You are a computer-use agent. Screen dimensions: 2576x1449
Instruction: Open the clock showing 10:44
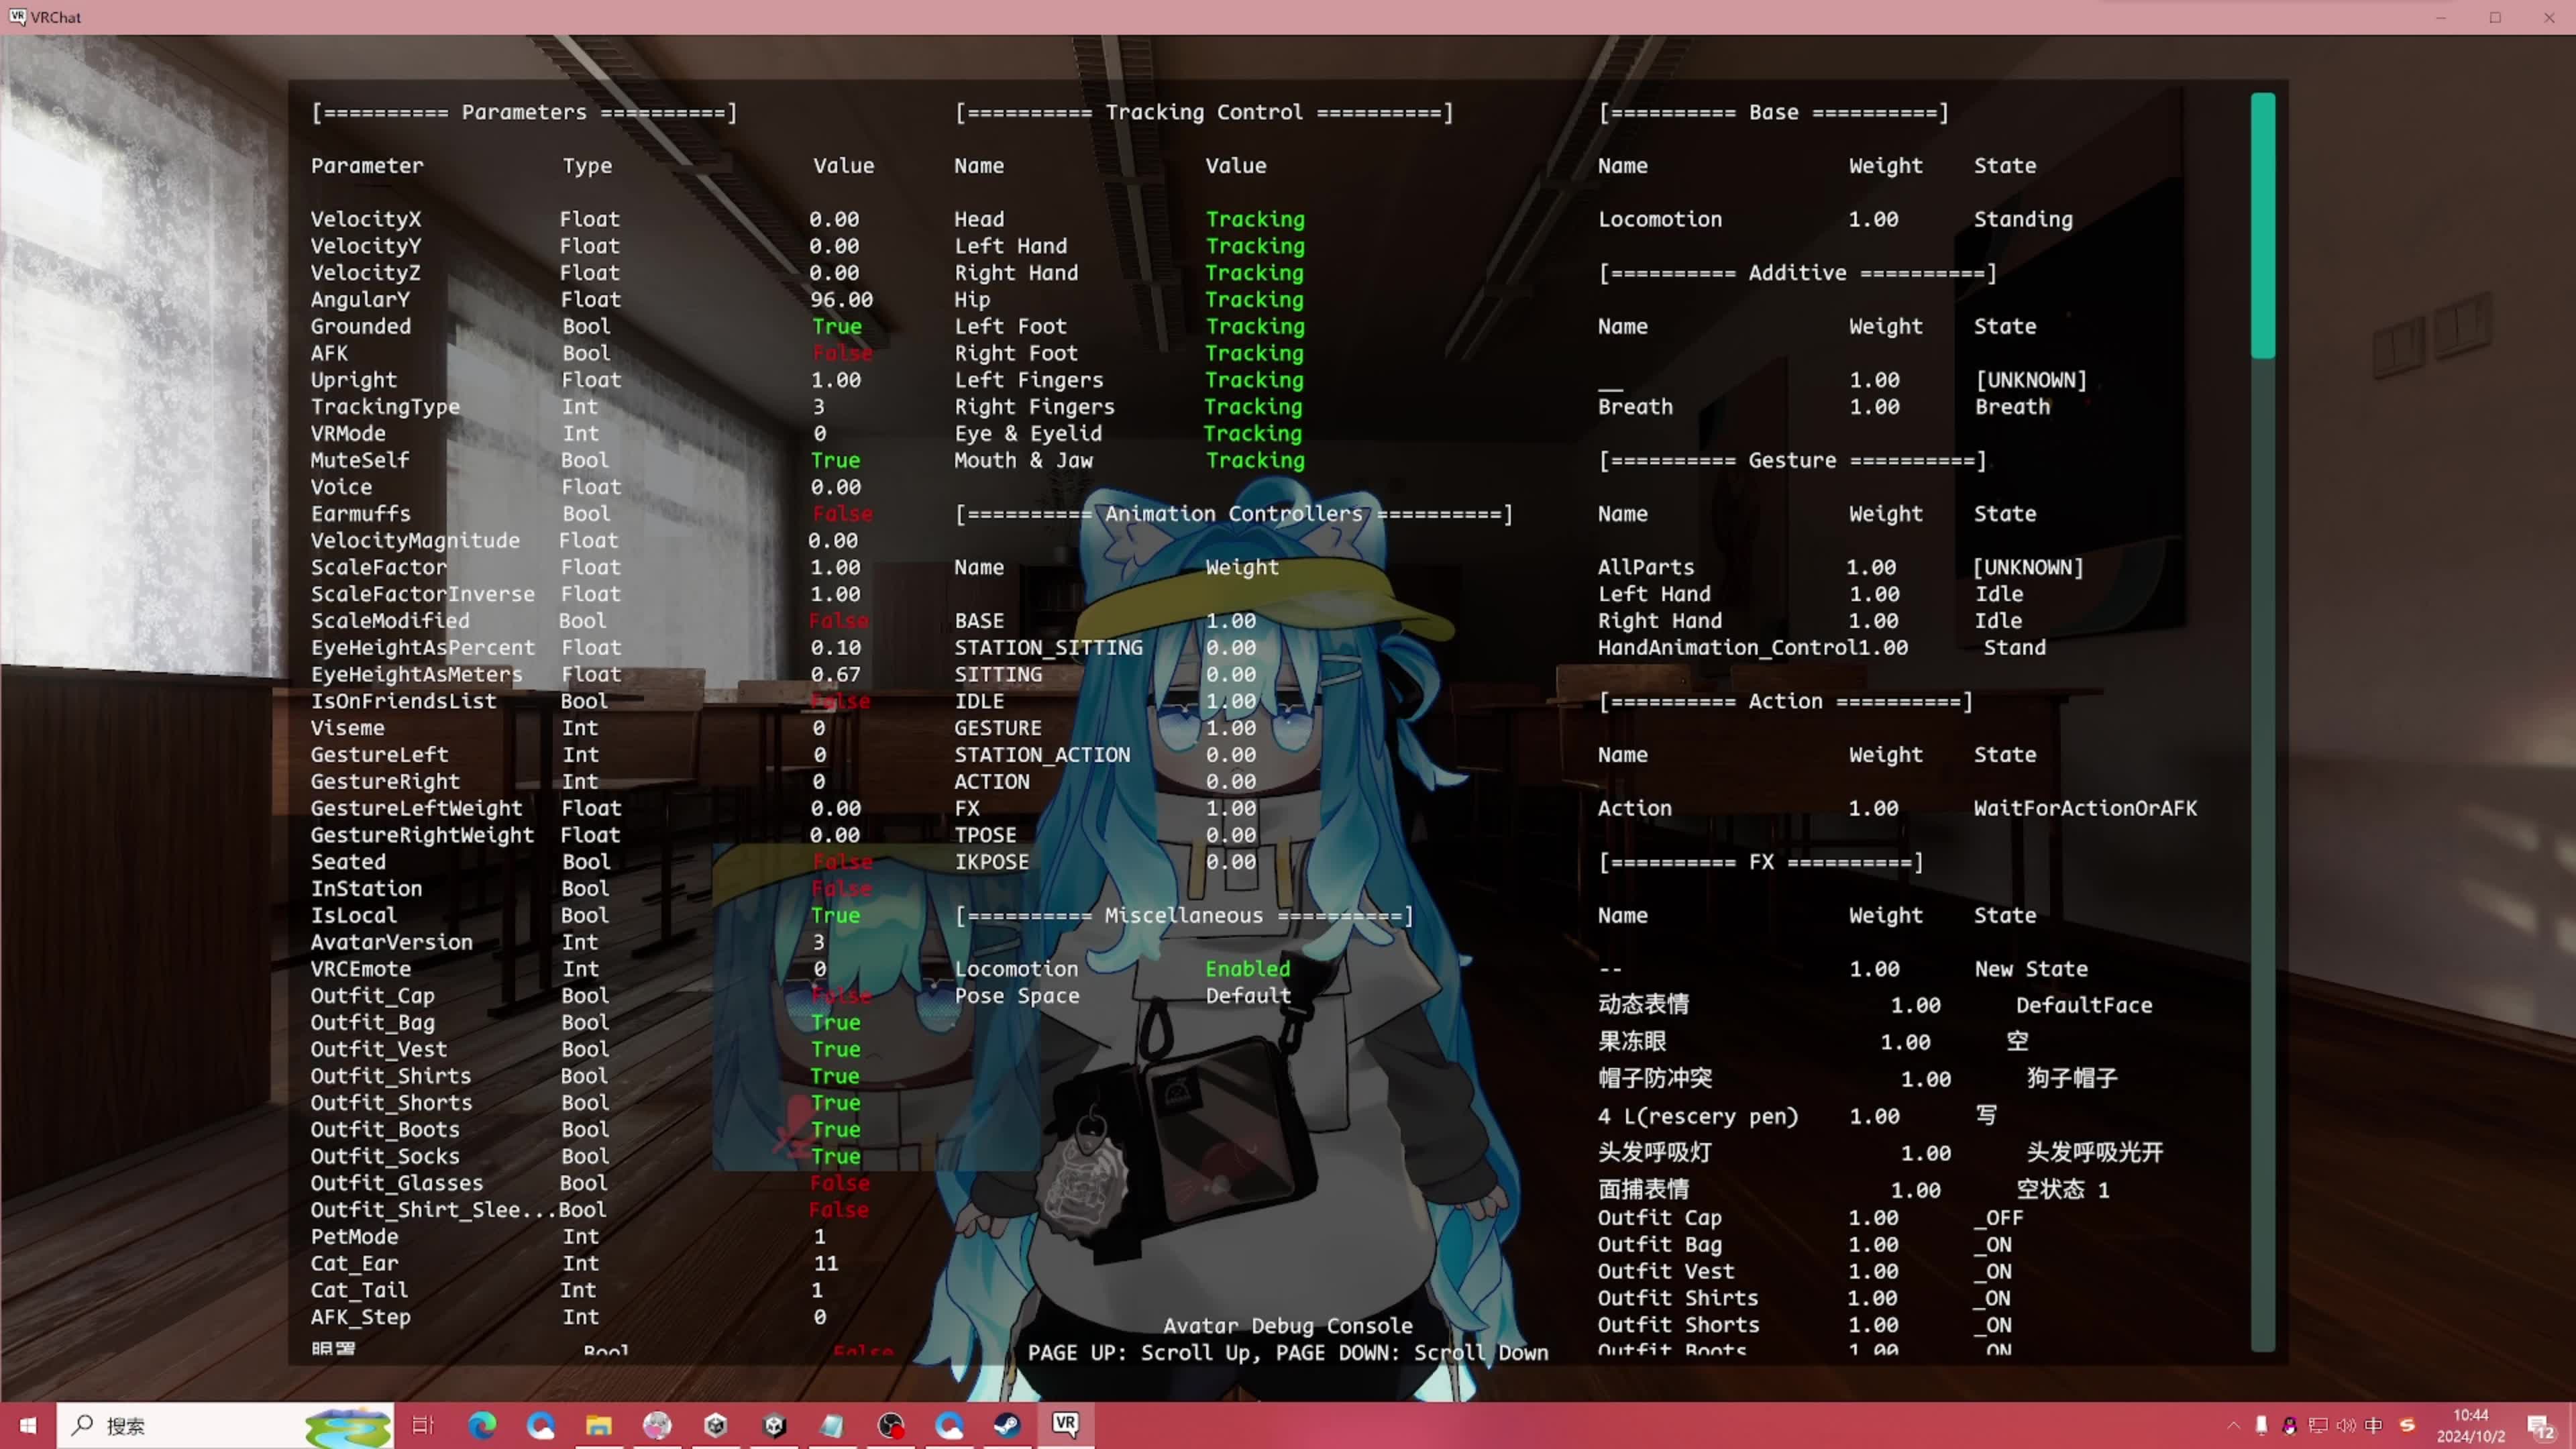pyautogui.click(x=2471, y=1425)
